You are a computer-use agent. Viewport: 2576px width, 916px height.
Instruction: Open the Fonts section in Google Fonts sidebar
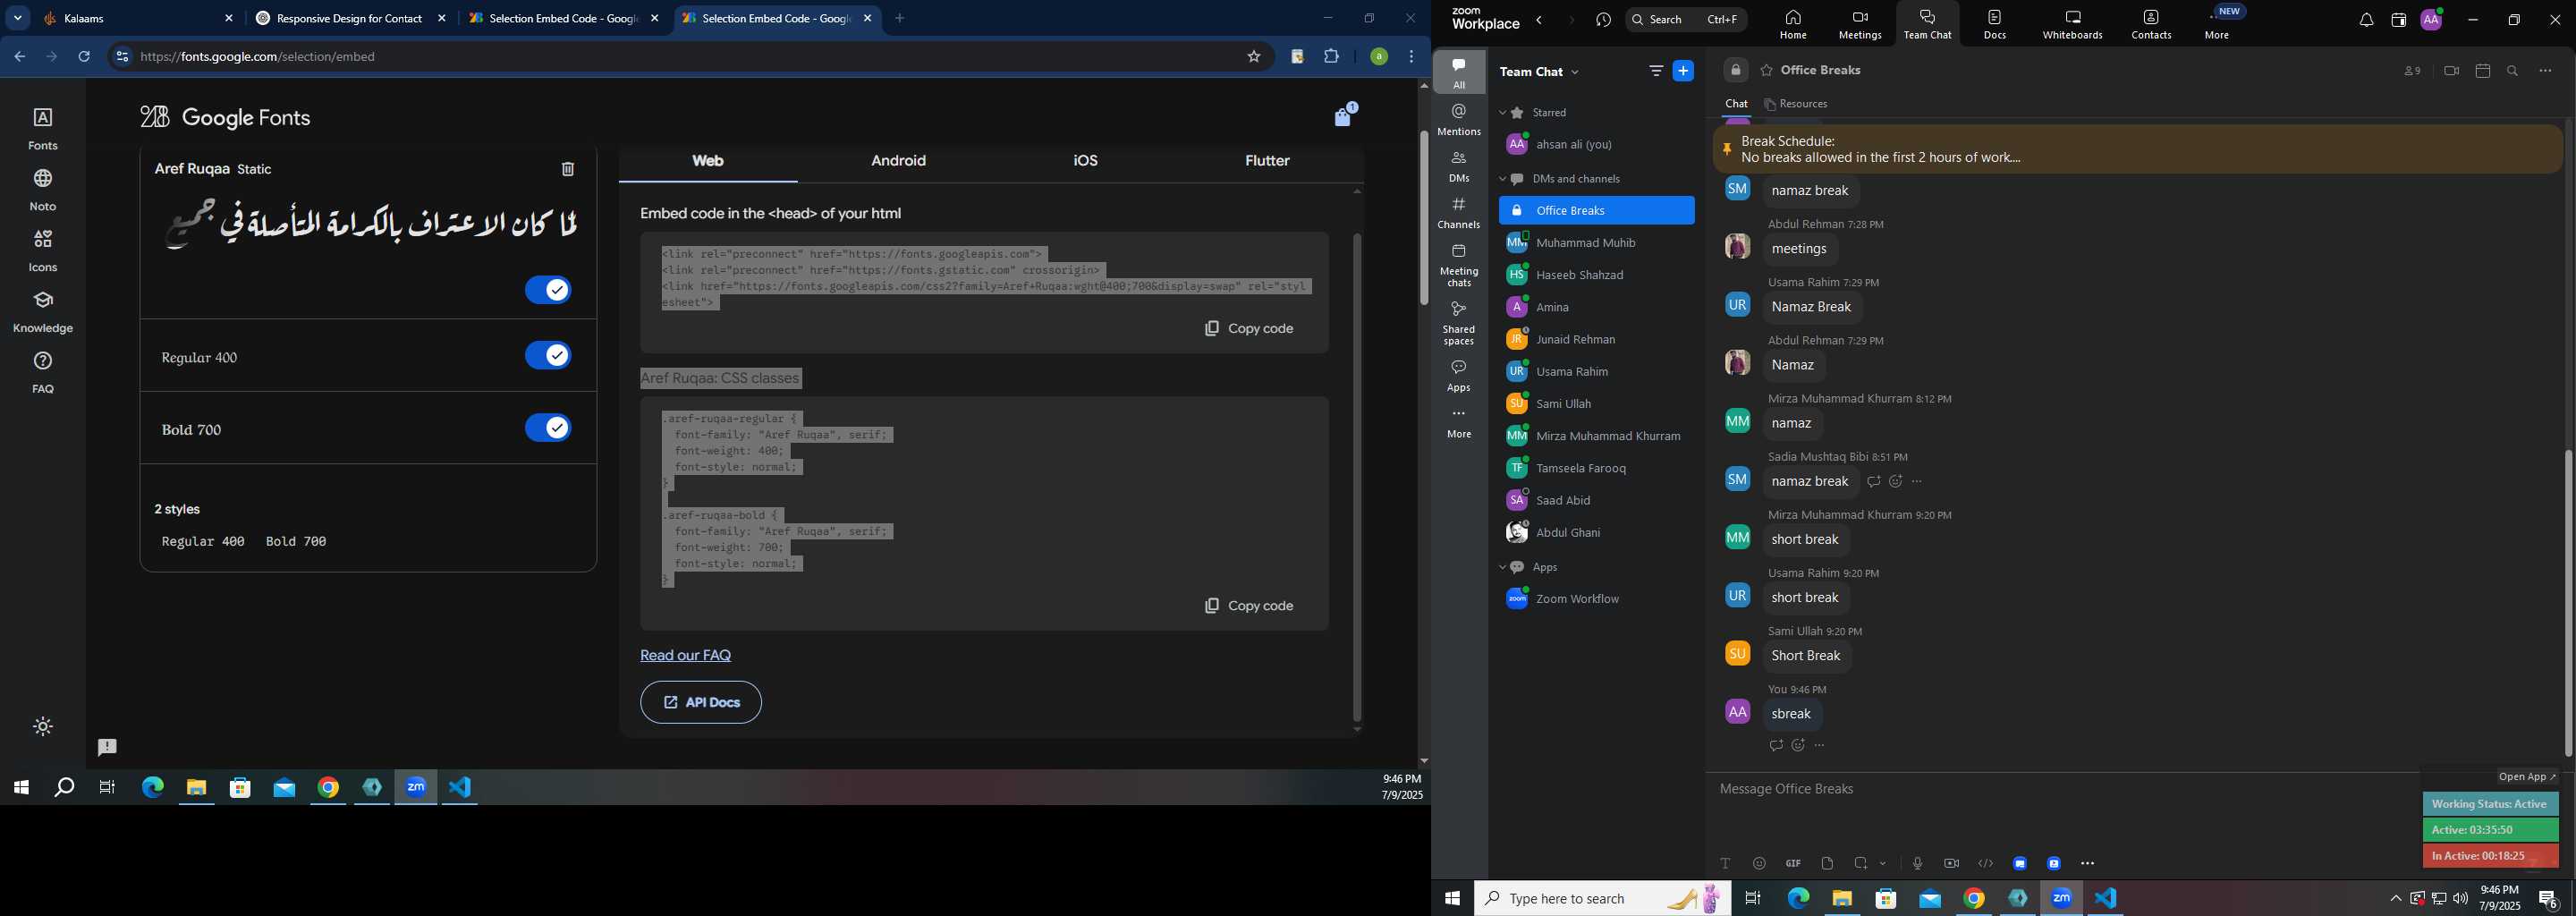tap(43, 129)
